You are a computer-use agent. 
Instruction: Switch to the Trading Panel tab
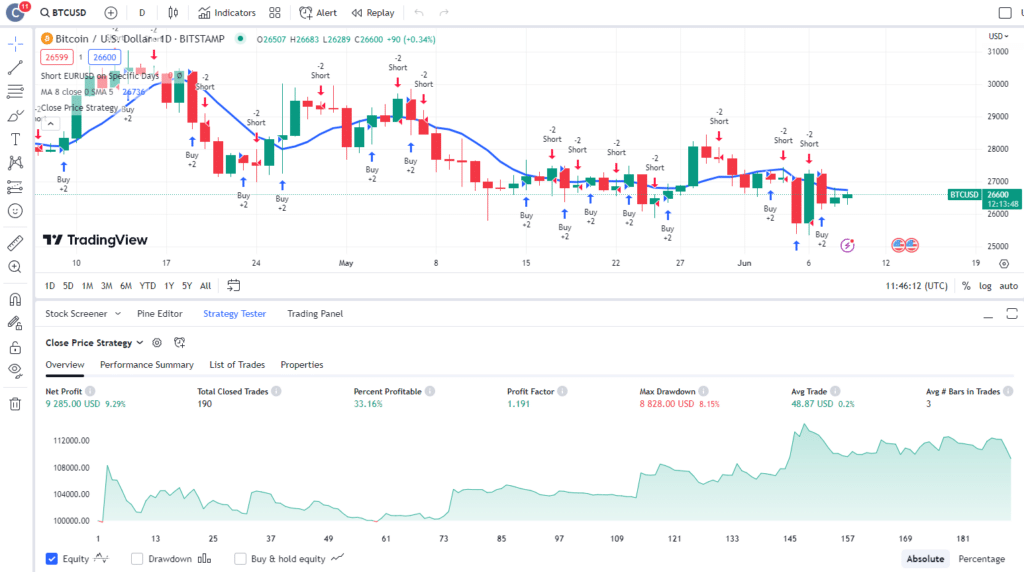click(315, 313)
